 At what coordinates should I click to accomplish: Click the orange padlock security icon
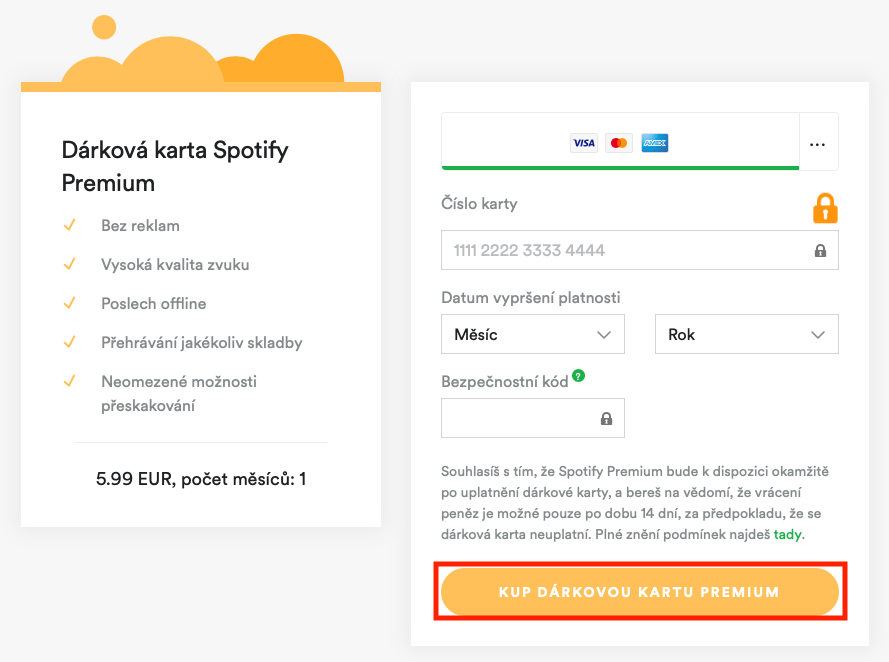pos(825,207)
